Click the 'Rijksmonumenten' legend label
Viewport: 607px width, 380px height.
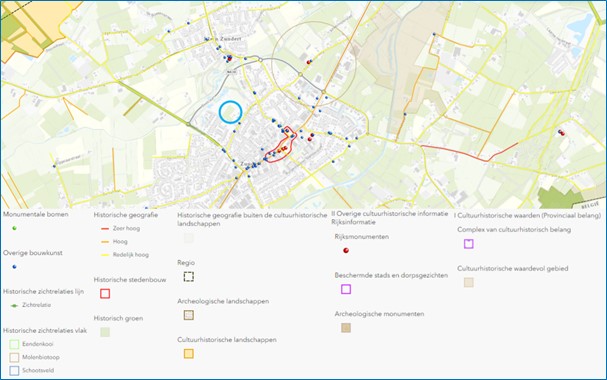(x=362, y=237)
